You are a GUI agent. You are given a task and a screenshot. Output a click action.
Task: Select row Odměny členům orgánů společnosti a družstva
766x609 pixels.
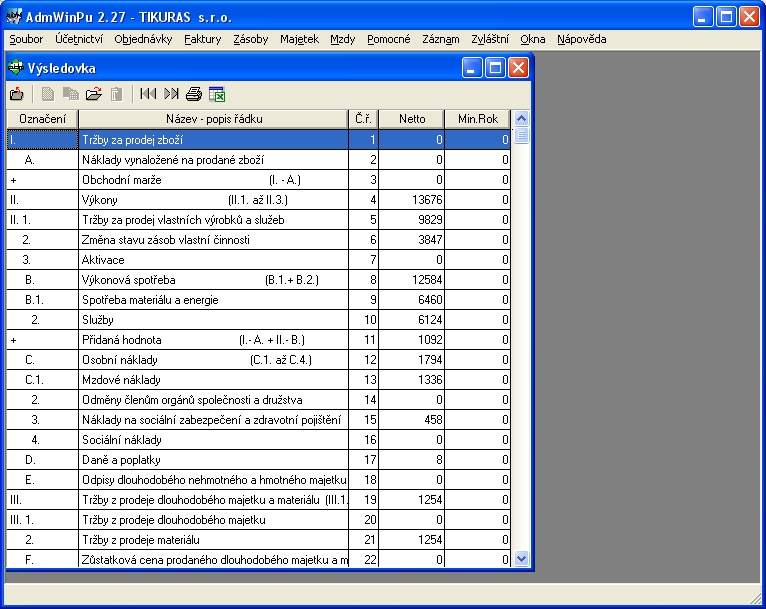[x=258, y=400]
